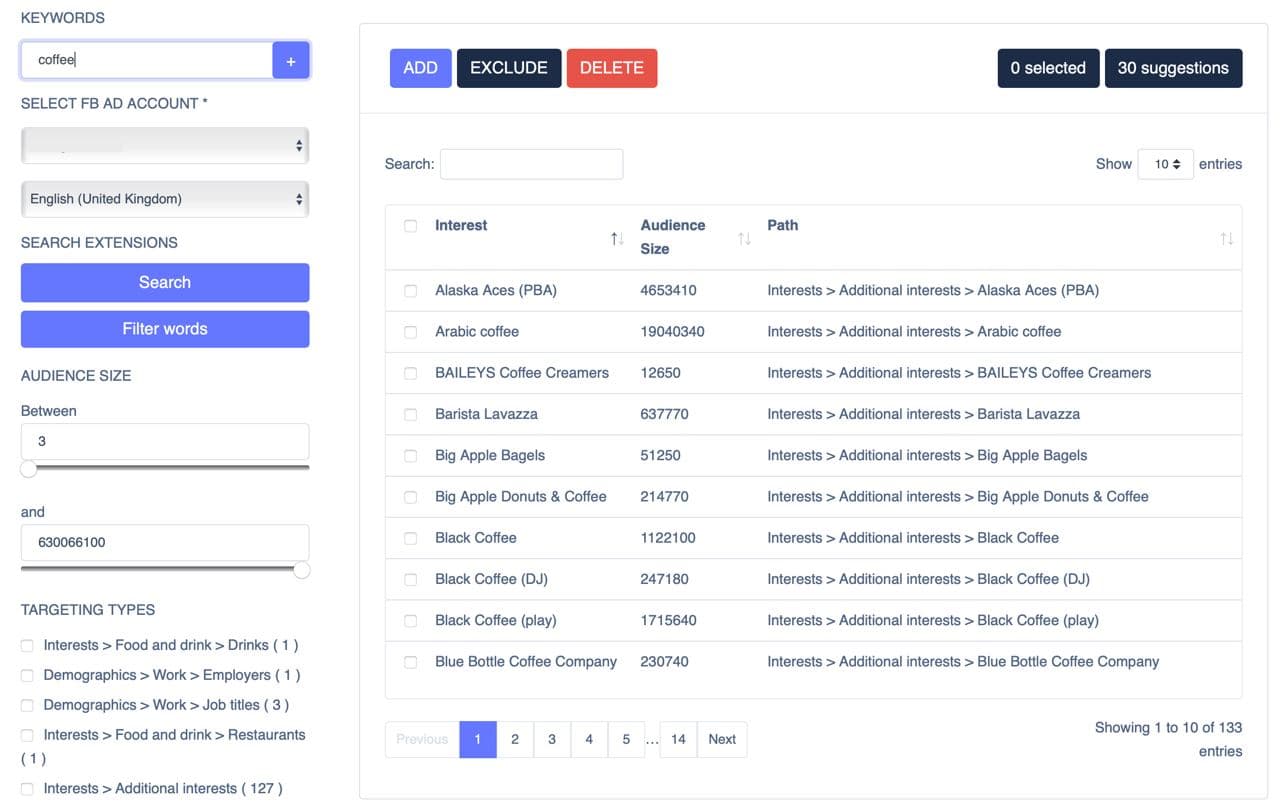Click path text ending in Barista Lavazza
The image size is (1280, 809).
(924, 414)
